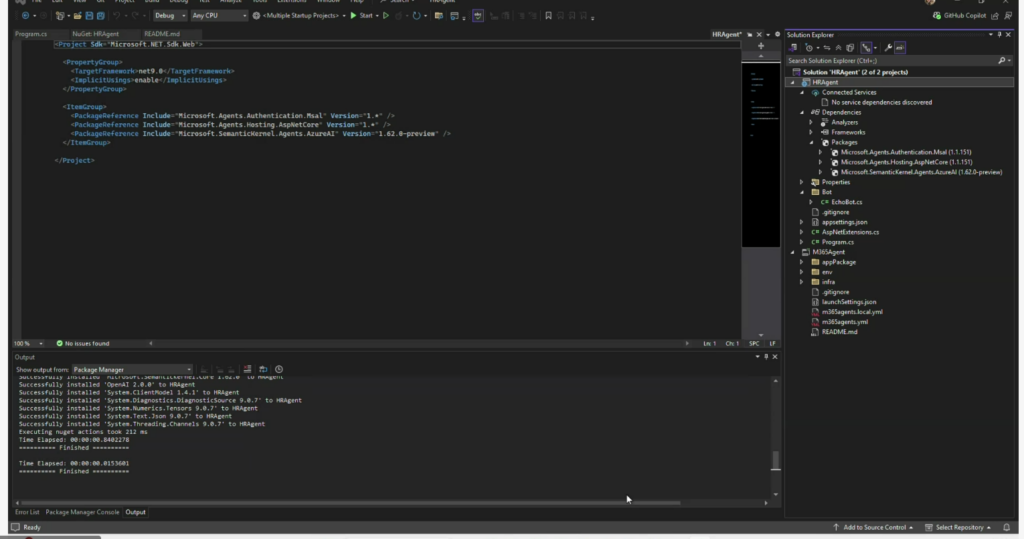This screenshot has height=539, width=1024.
Task: Click the No issues found indicator
Action: pos(83,344)
